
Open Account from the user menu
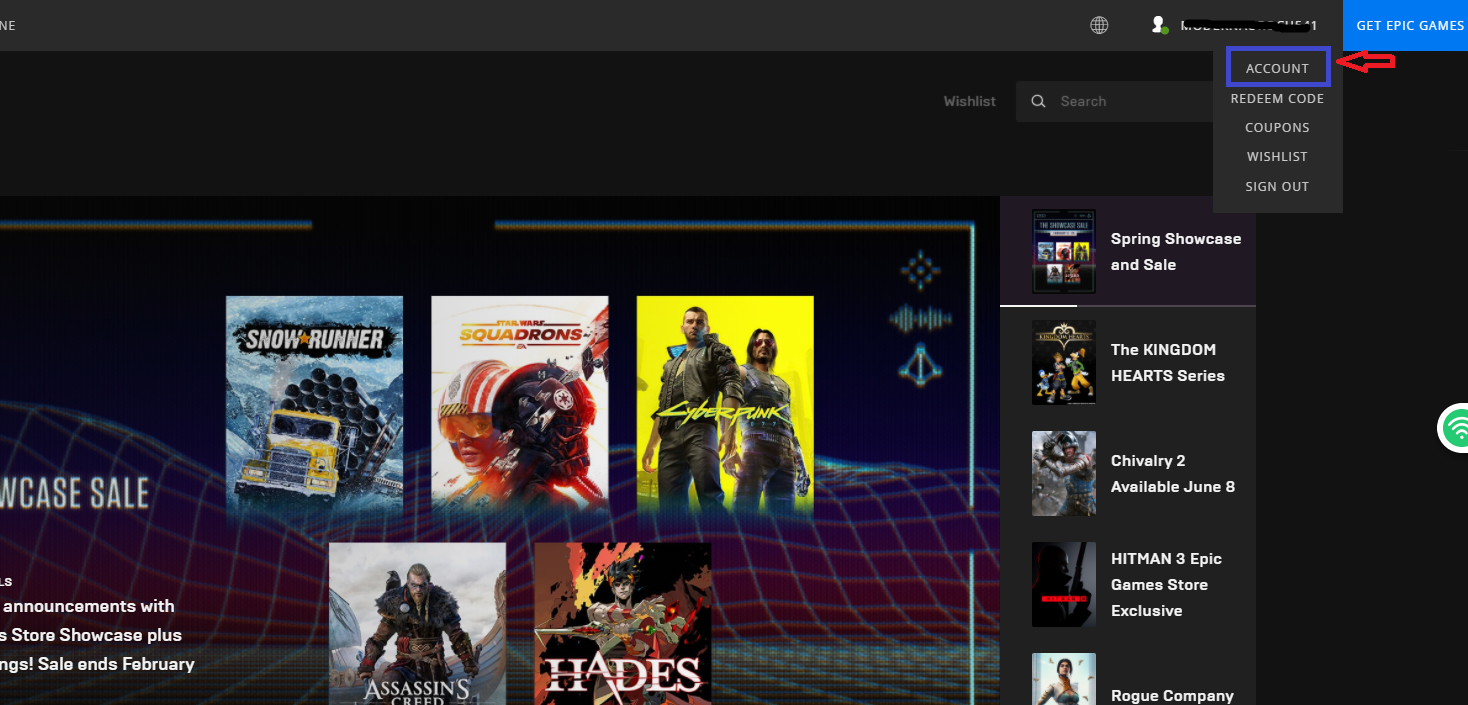(x=1277, y=68)
